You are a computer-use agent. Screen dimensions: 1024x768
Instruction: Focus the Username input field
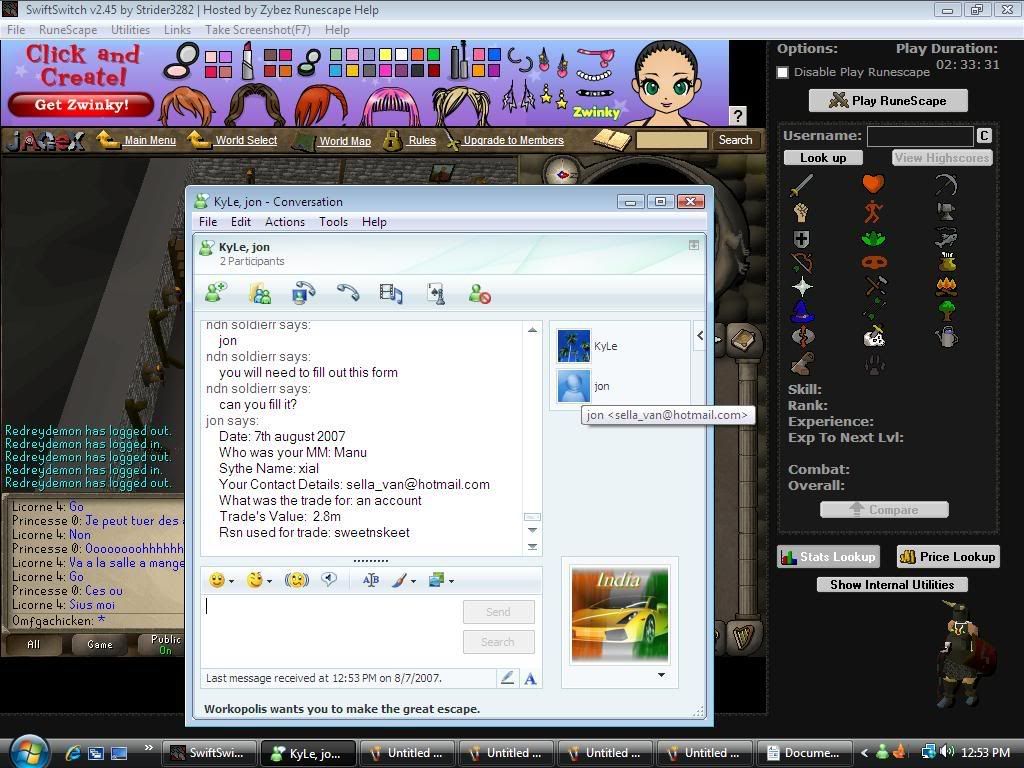click(x=920, y=136)
